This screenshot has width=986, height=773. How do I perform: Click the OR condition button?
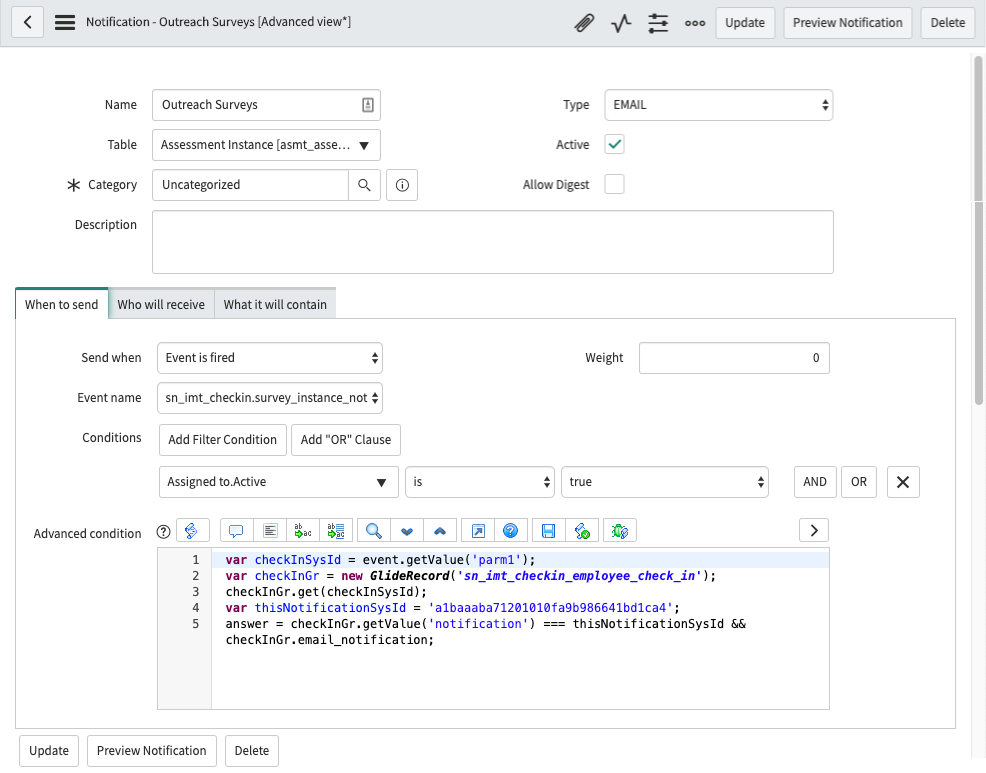pyautogui.click(x=859, y=482)
